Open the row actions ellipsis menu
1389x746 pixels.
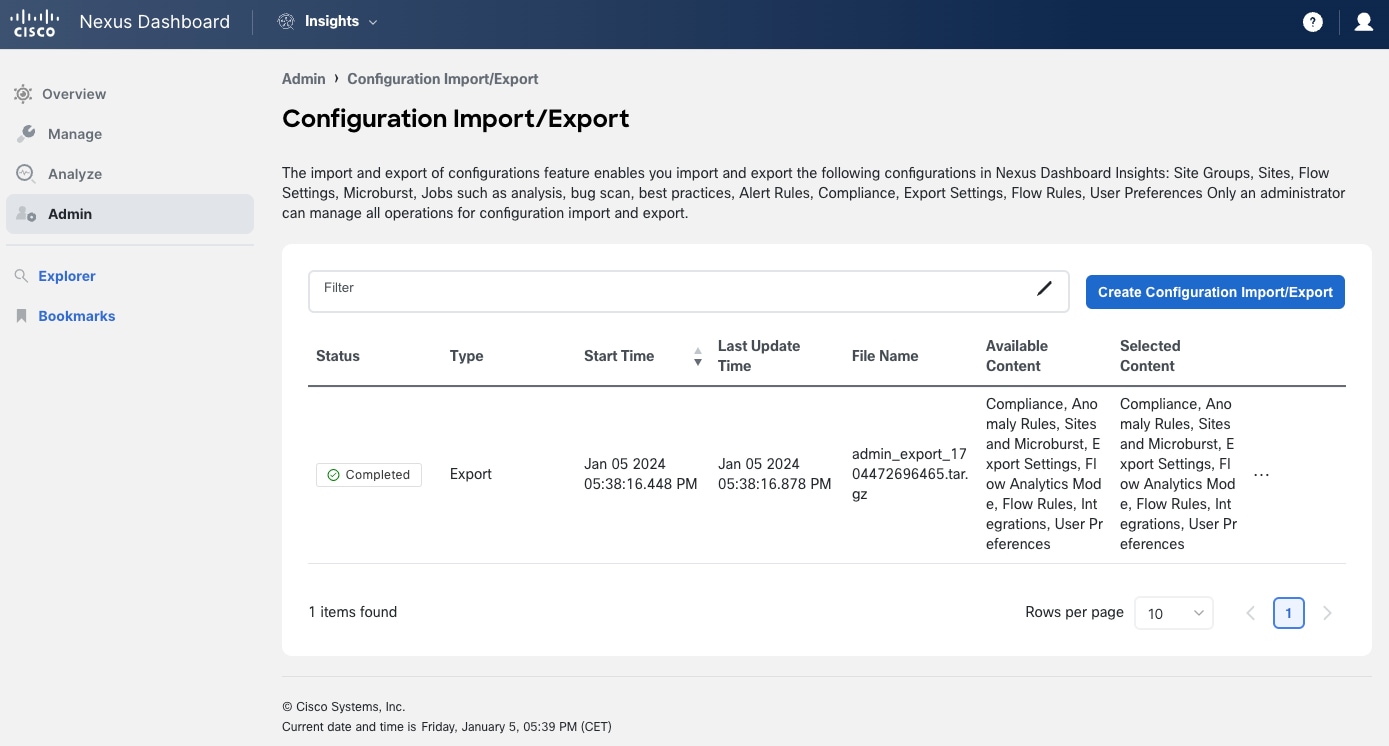[x=1261, y=475]
